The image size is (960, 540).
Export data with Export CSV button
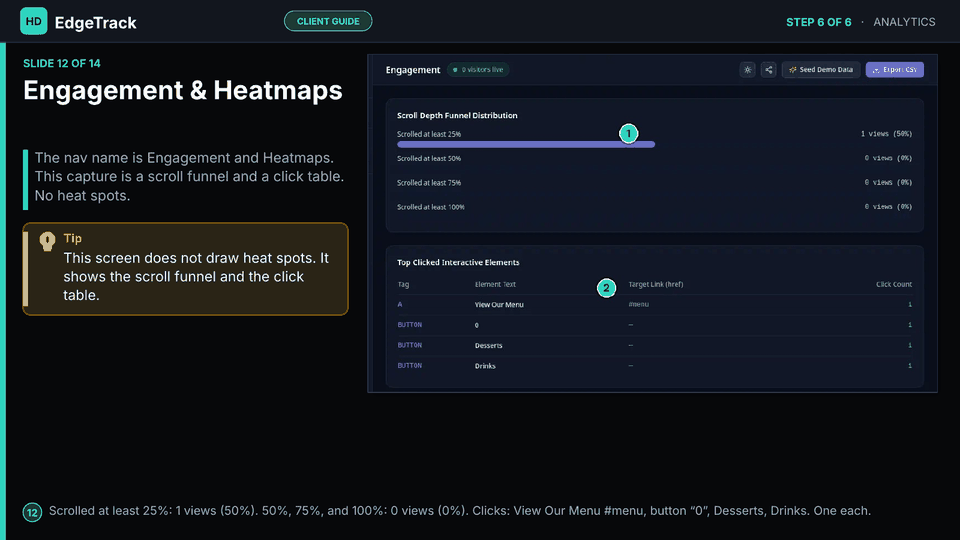(894, 70)
